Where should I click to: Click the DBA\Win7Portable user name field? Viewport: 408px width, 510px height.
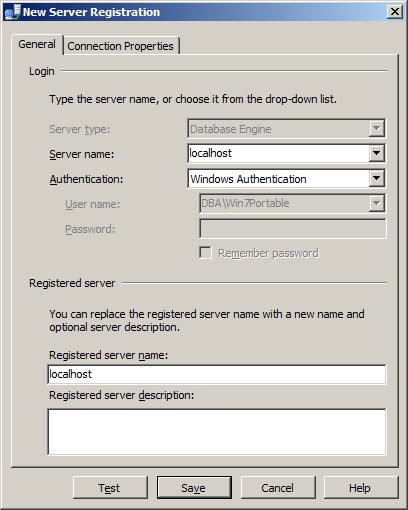coord(285,203)
